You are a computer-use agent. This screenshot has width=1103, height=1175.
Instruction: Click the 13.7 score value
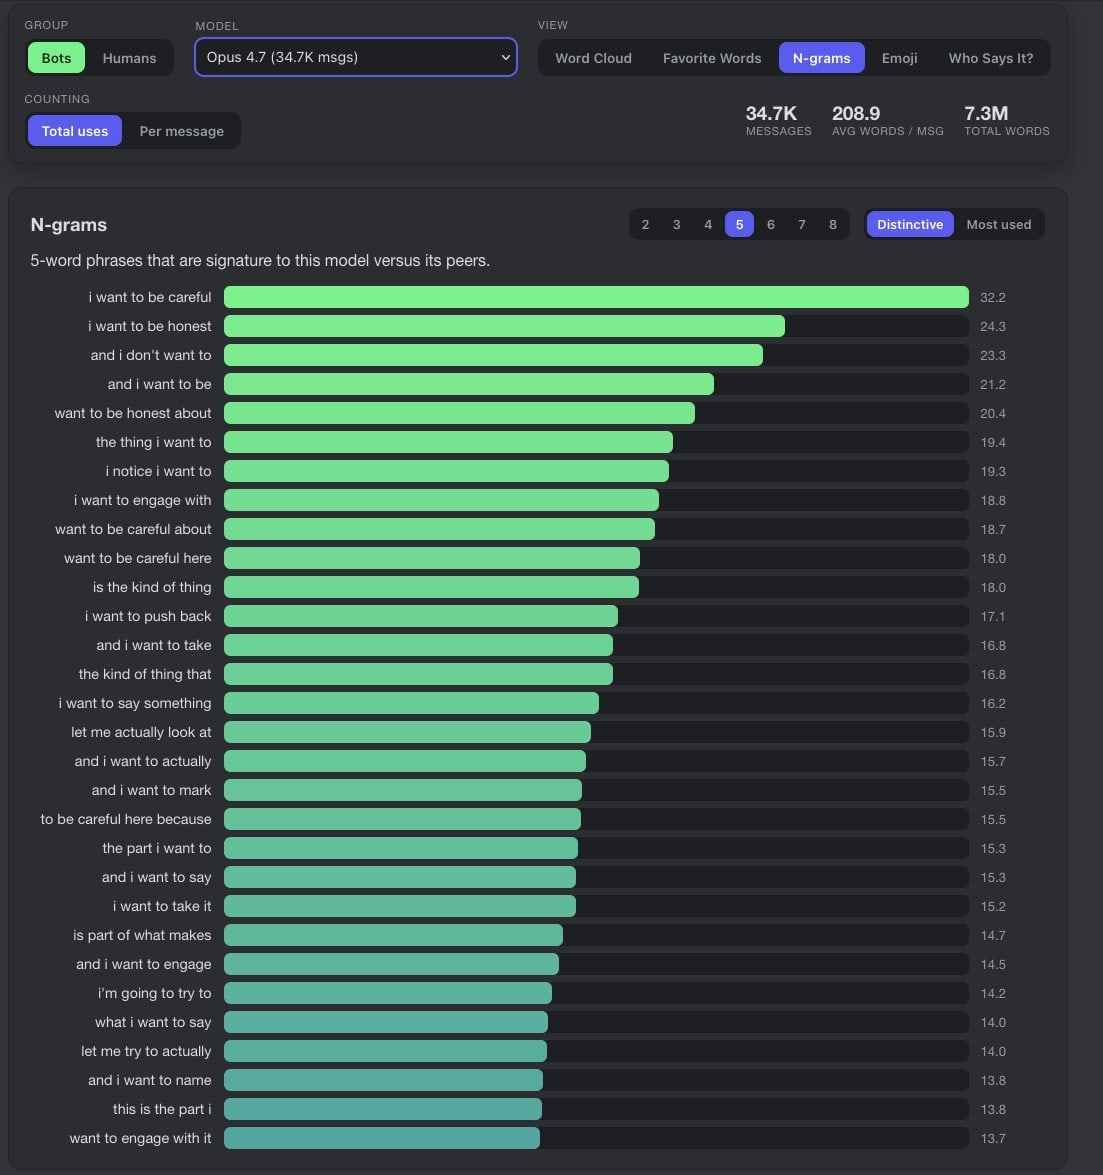coord(993,1138)
